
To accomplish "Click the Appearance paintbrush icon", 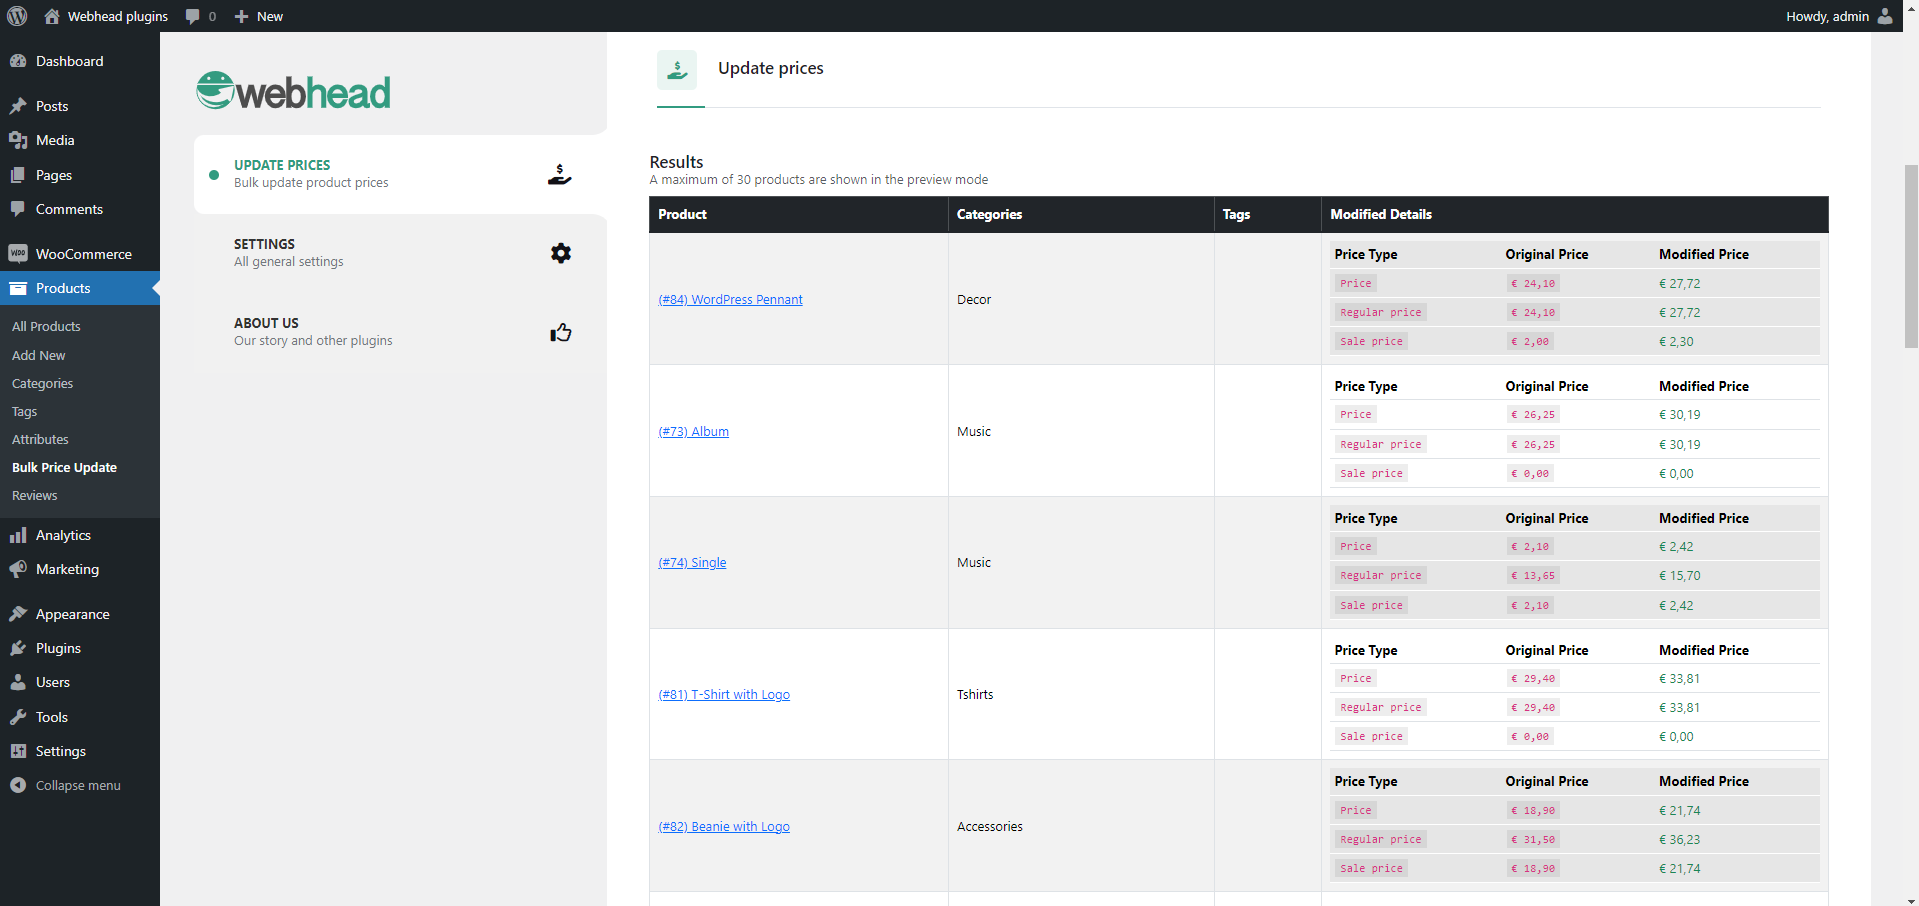I will click(x=18, y=614).
